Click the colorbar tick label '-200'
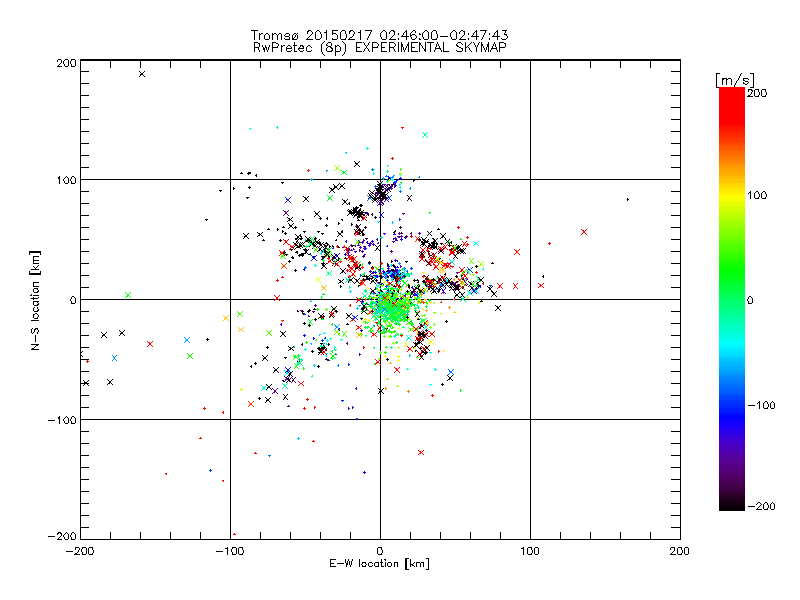The image size is (800, 600). (761, 506)
